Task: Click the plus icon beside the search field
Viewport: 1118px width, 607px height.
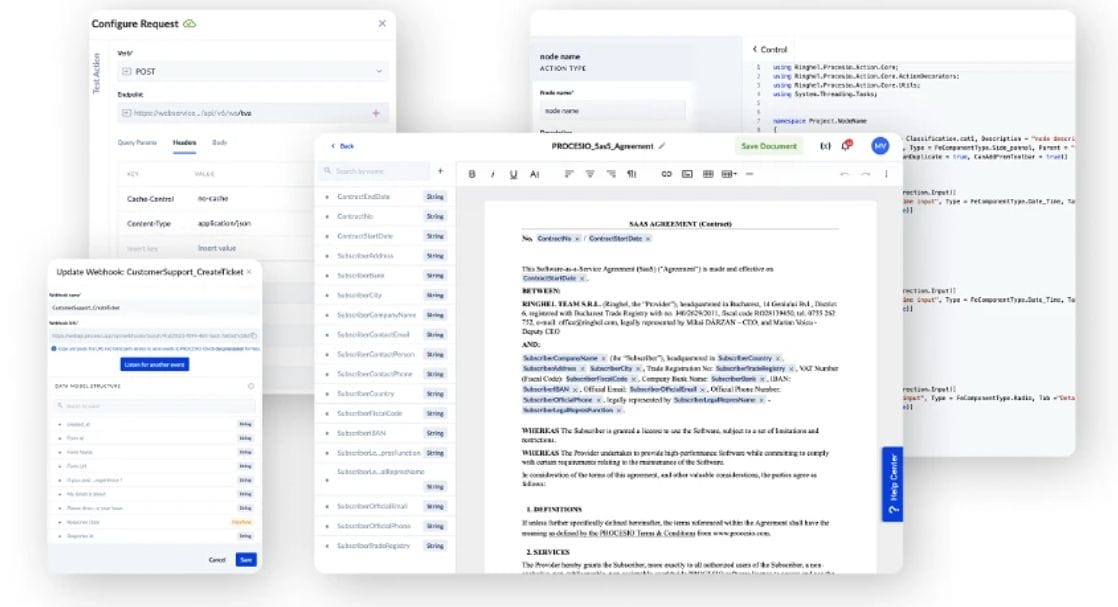Action: [440, 171]
